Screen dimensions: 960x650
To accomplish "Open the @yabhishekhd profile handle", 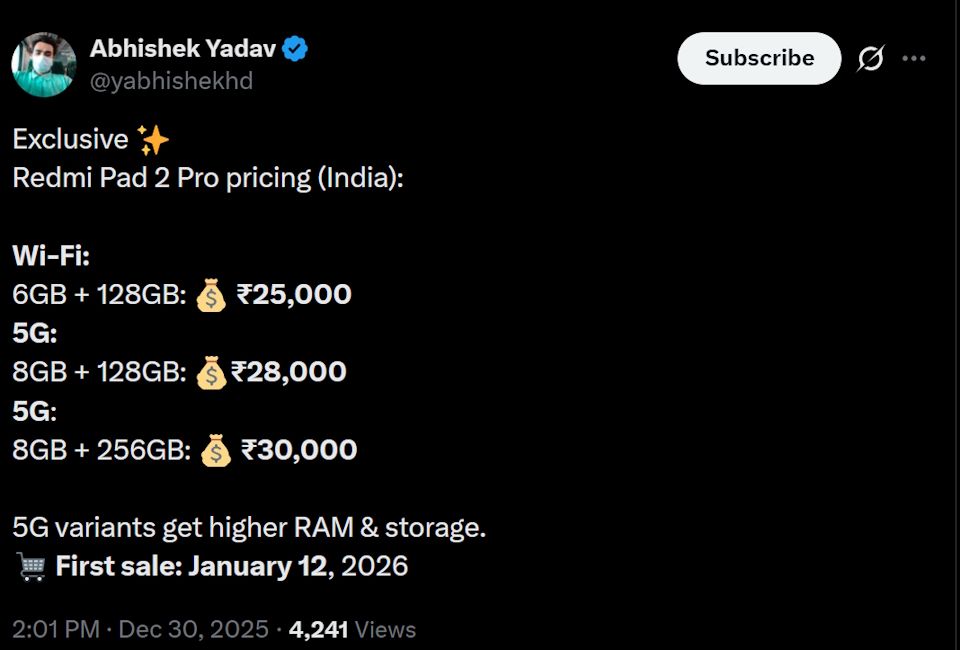I will click(172, 81).
